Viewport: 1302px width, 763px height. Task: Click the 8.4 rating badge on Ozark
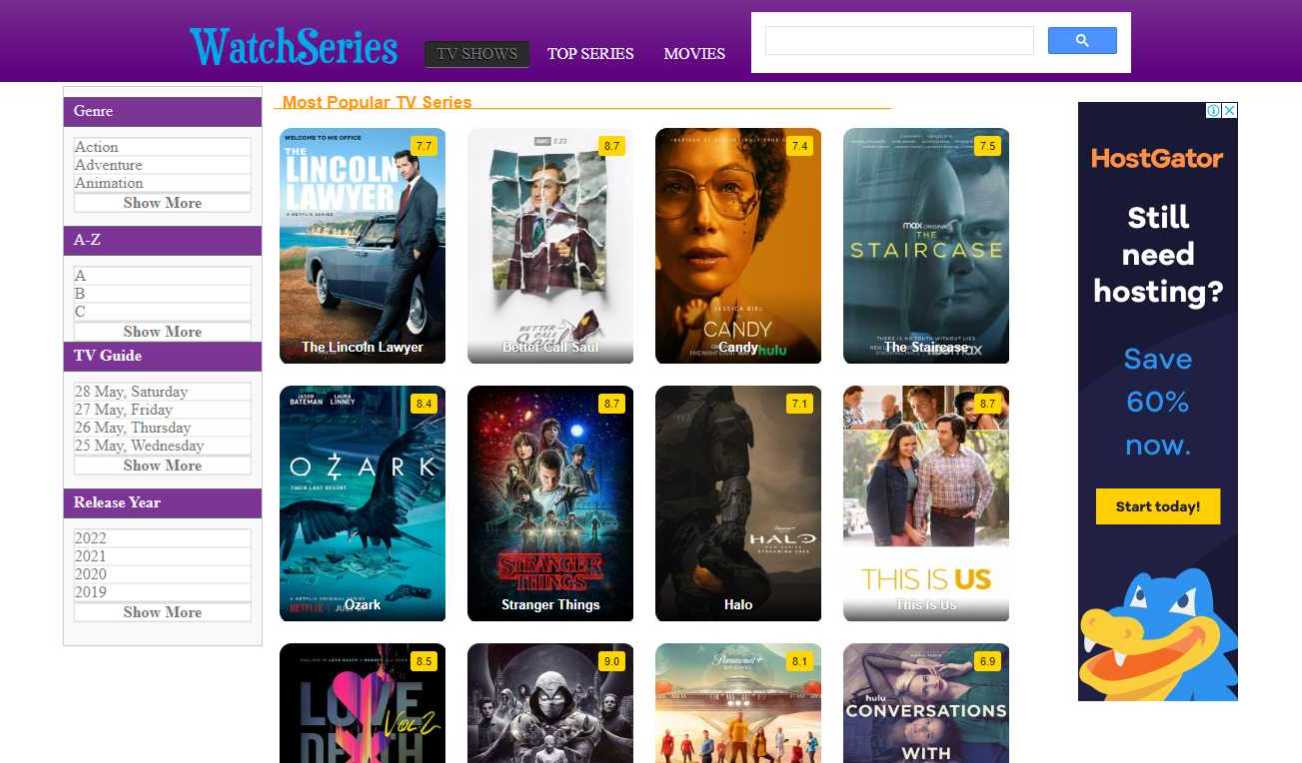coord(424,404)
